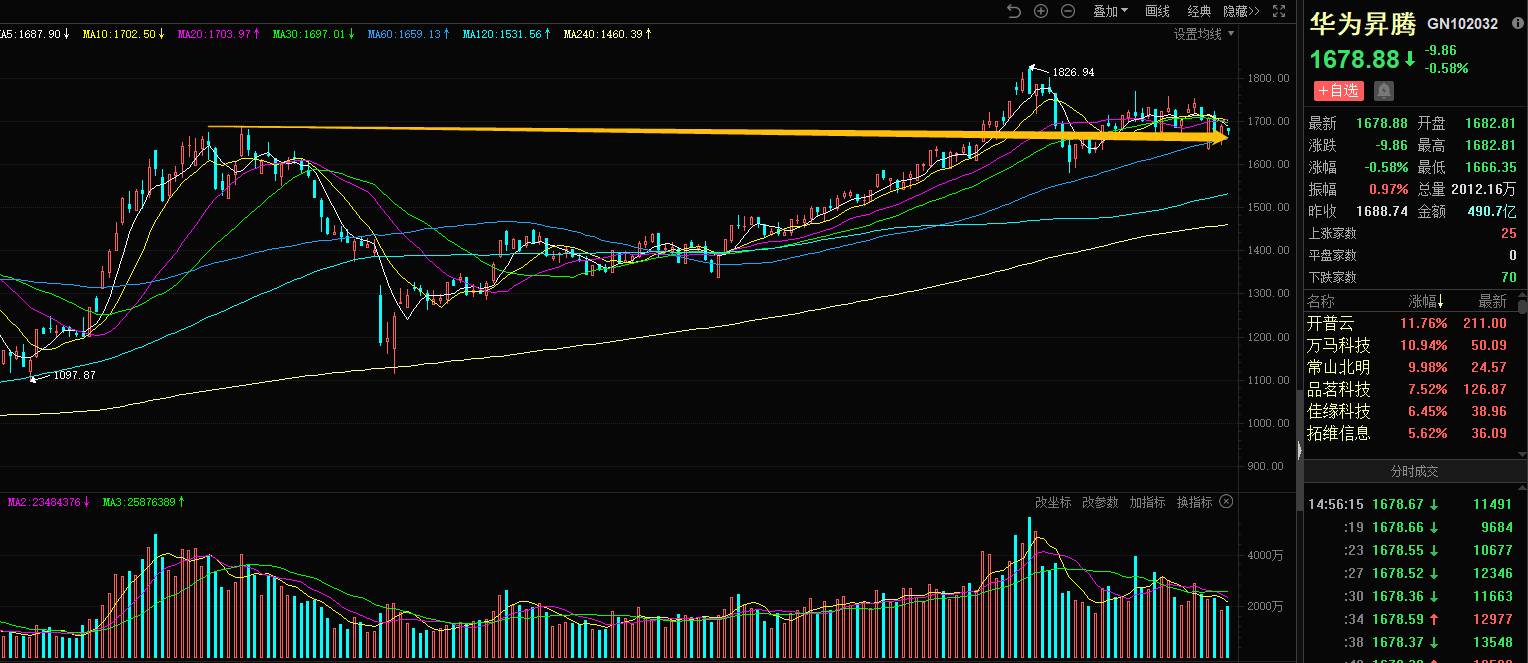This screenshot has height=663, width=1528.
Task: Click trade row at 14:56:15
Action: click(1412, 505)
